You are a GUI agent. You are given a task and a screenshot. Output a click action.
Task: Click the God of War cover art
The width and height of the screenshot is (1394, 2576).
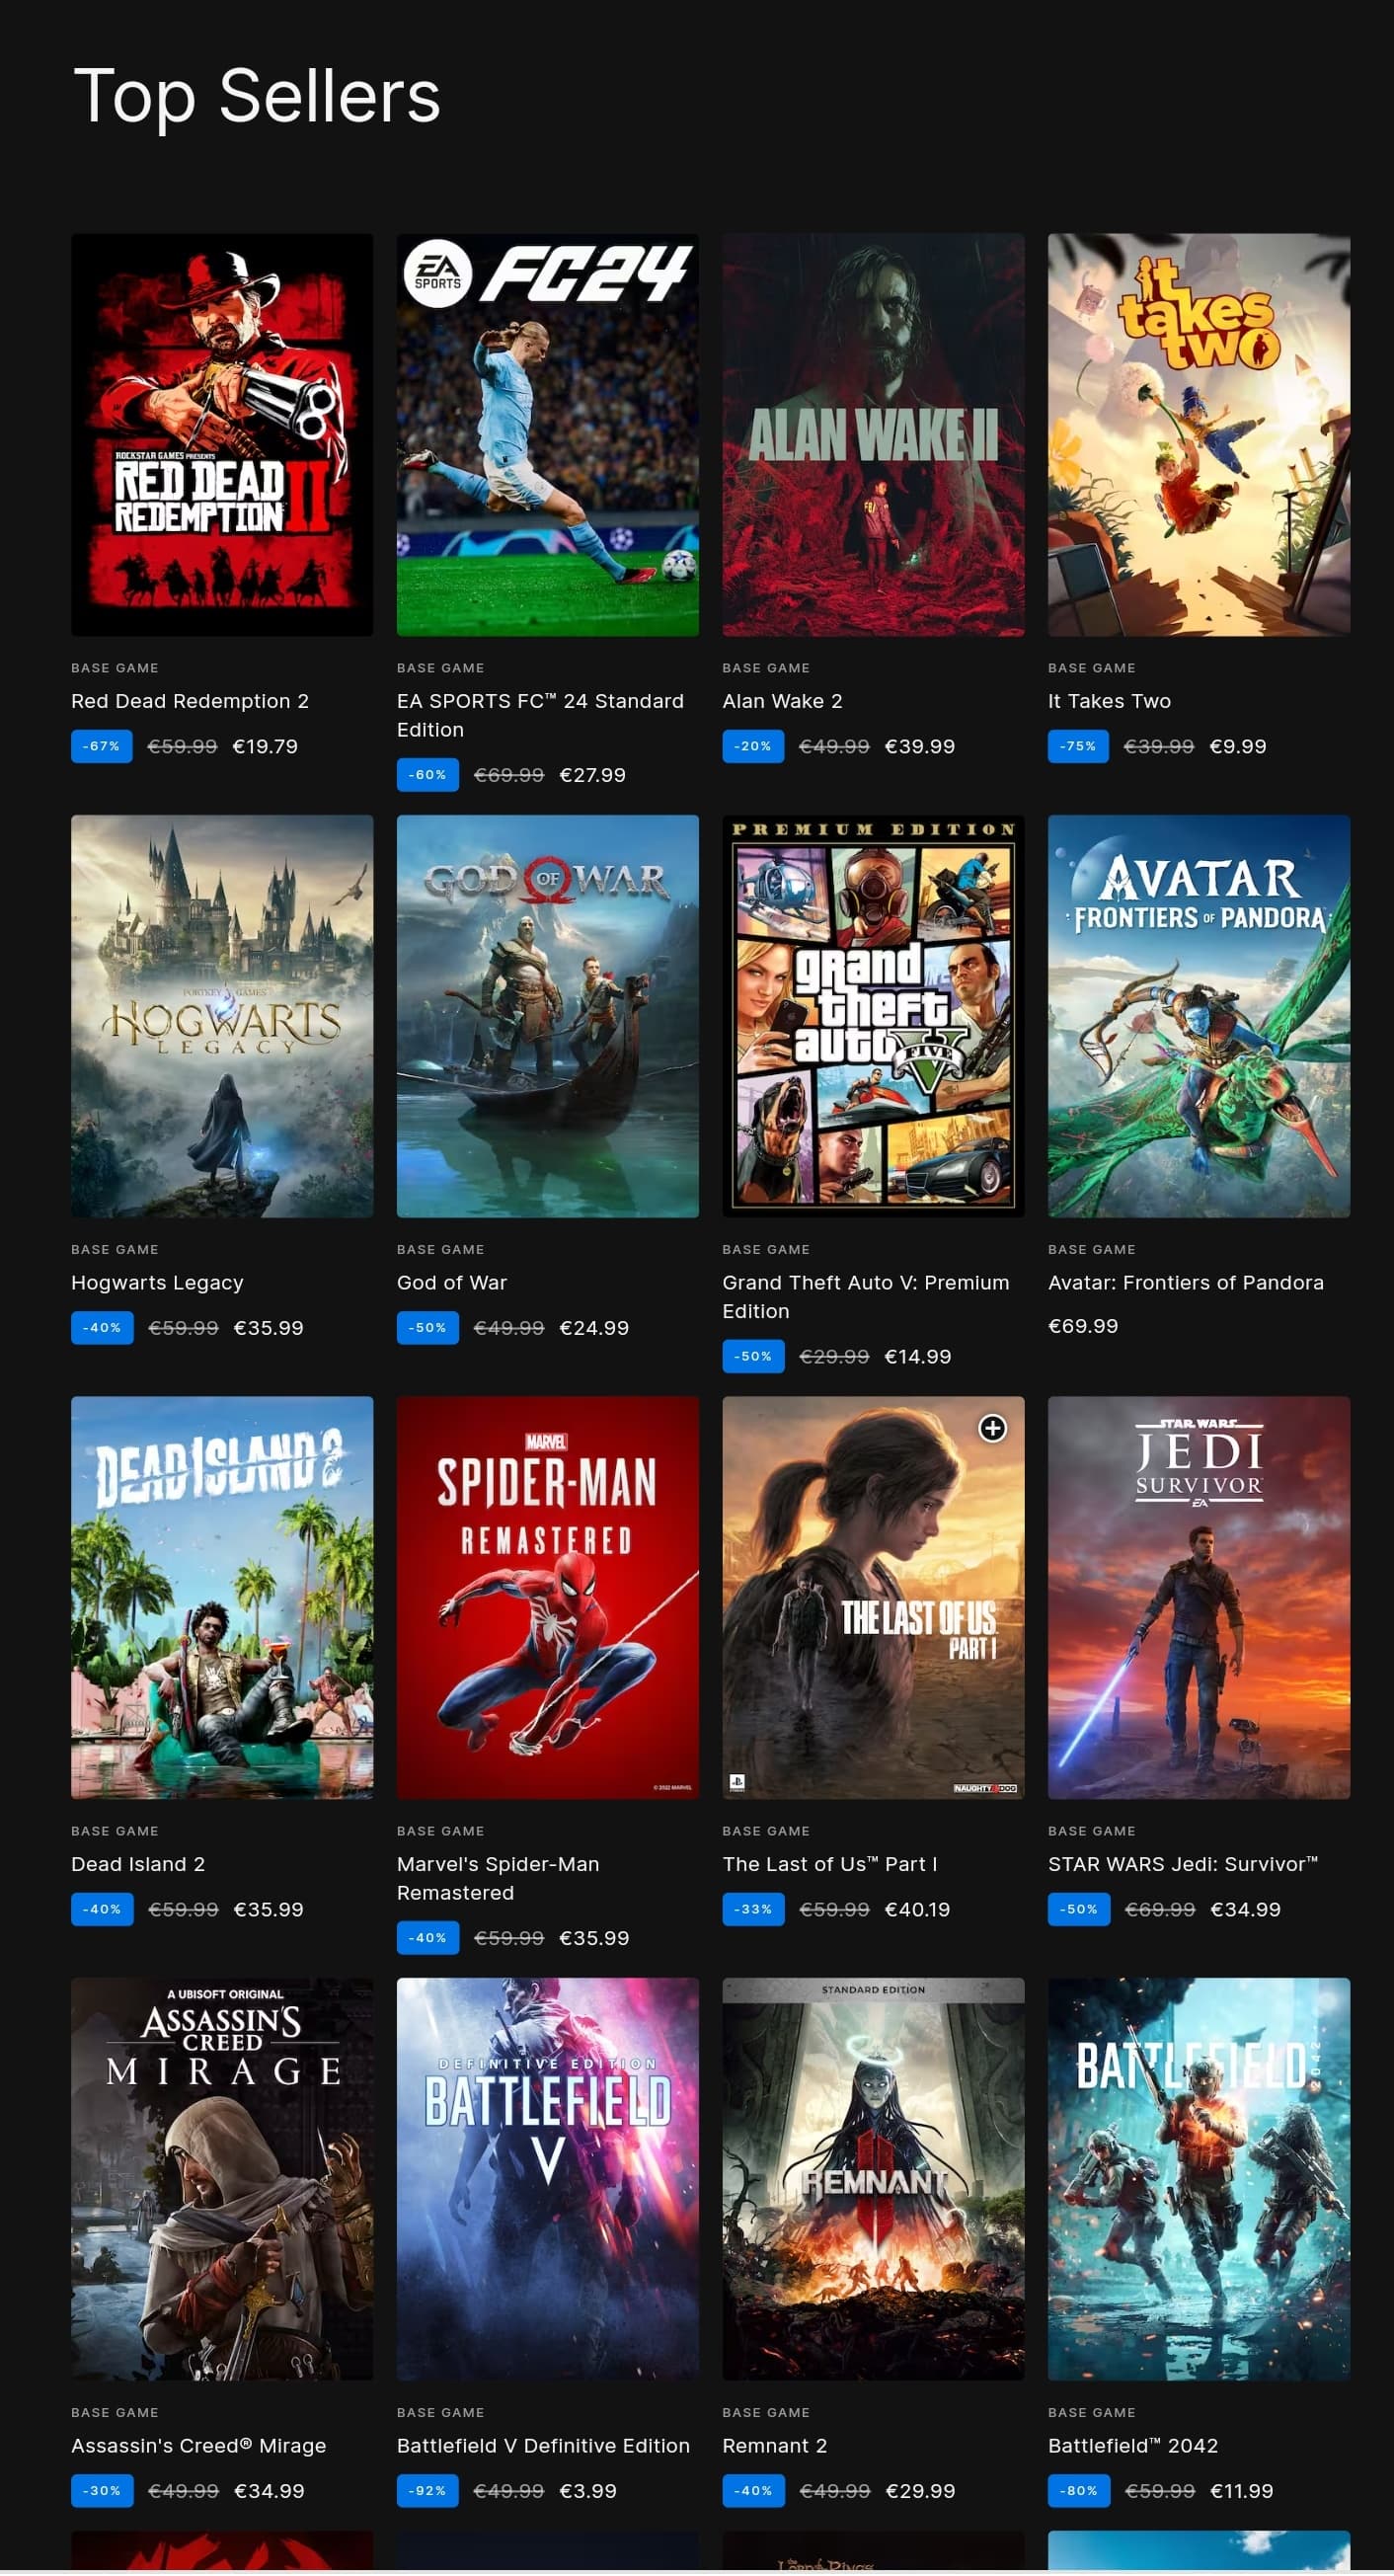click(547, 1016)
